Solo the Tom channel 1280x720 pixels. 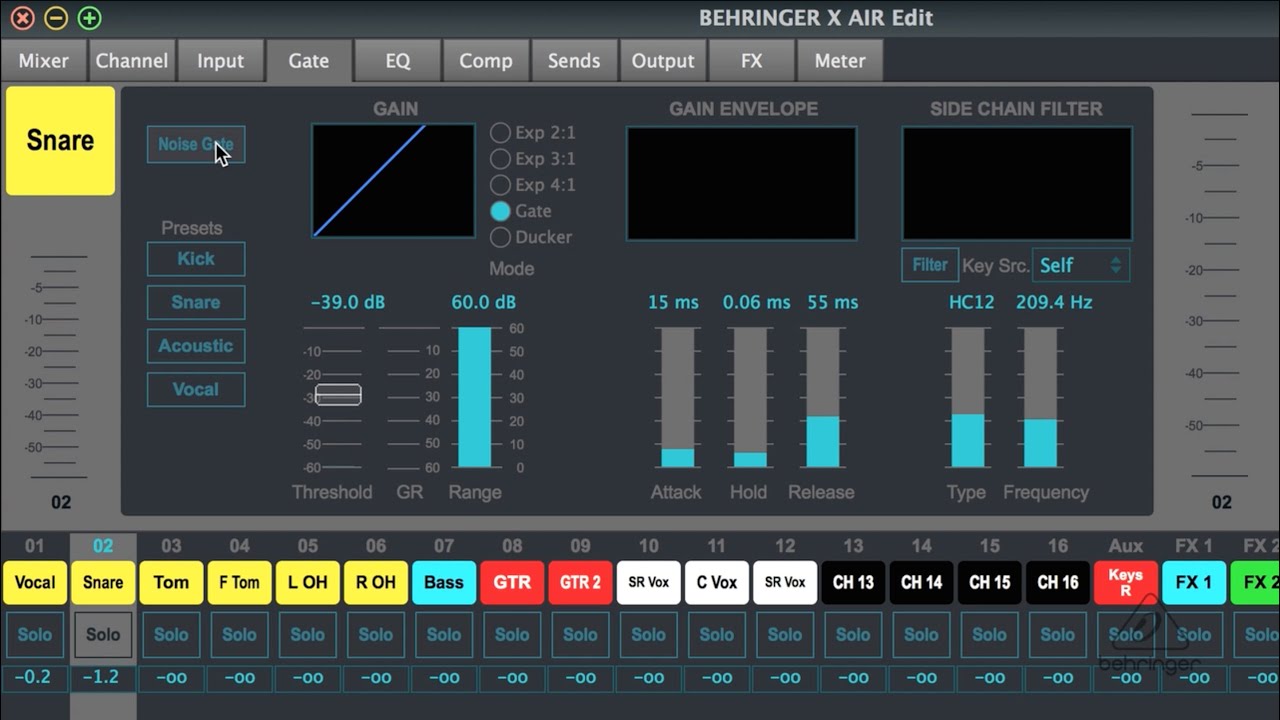171,635
